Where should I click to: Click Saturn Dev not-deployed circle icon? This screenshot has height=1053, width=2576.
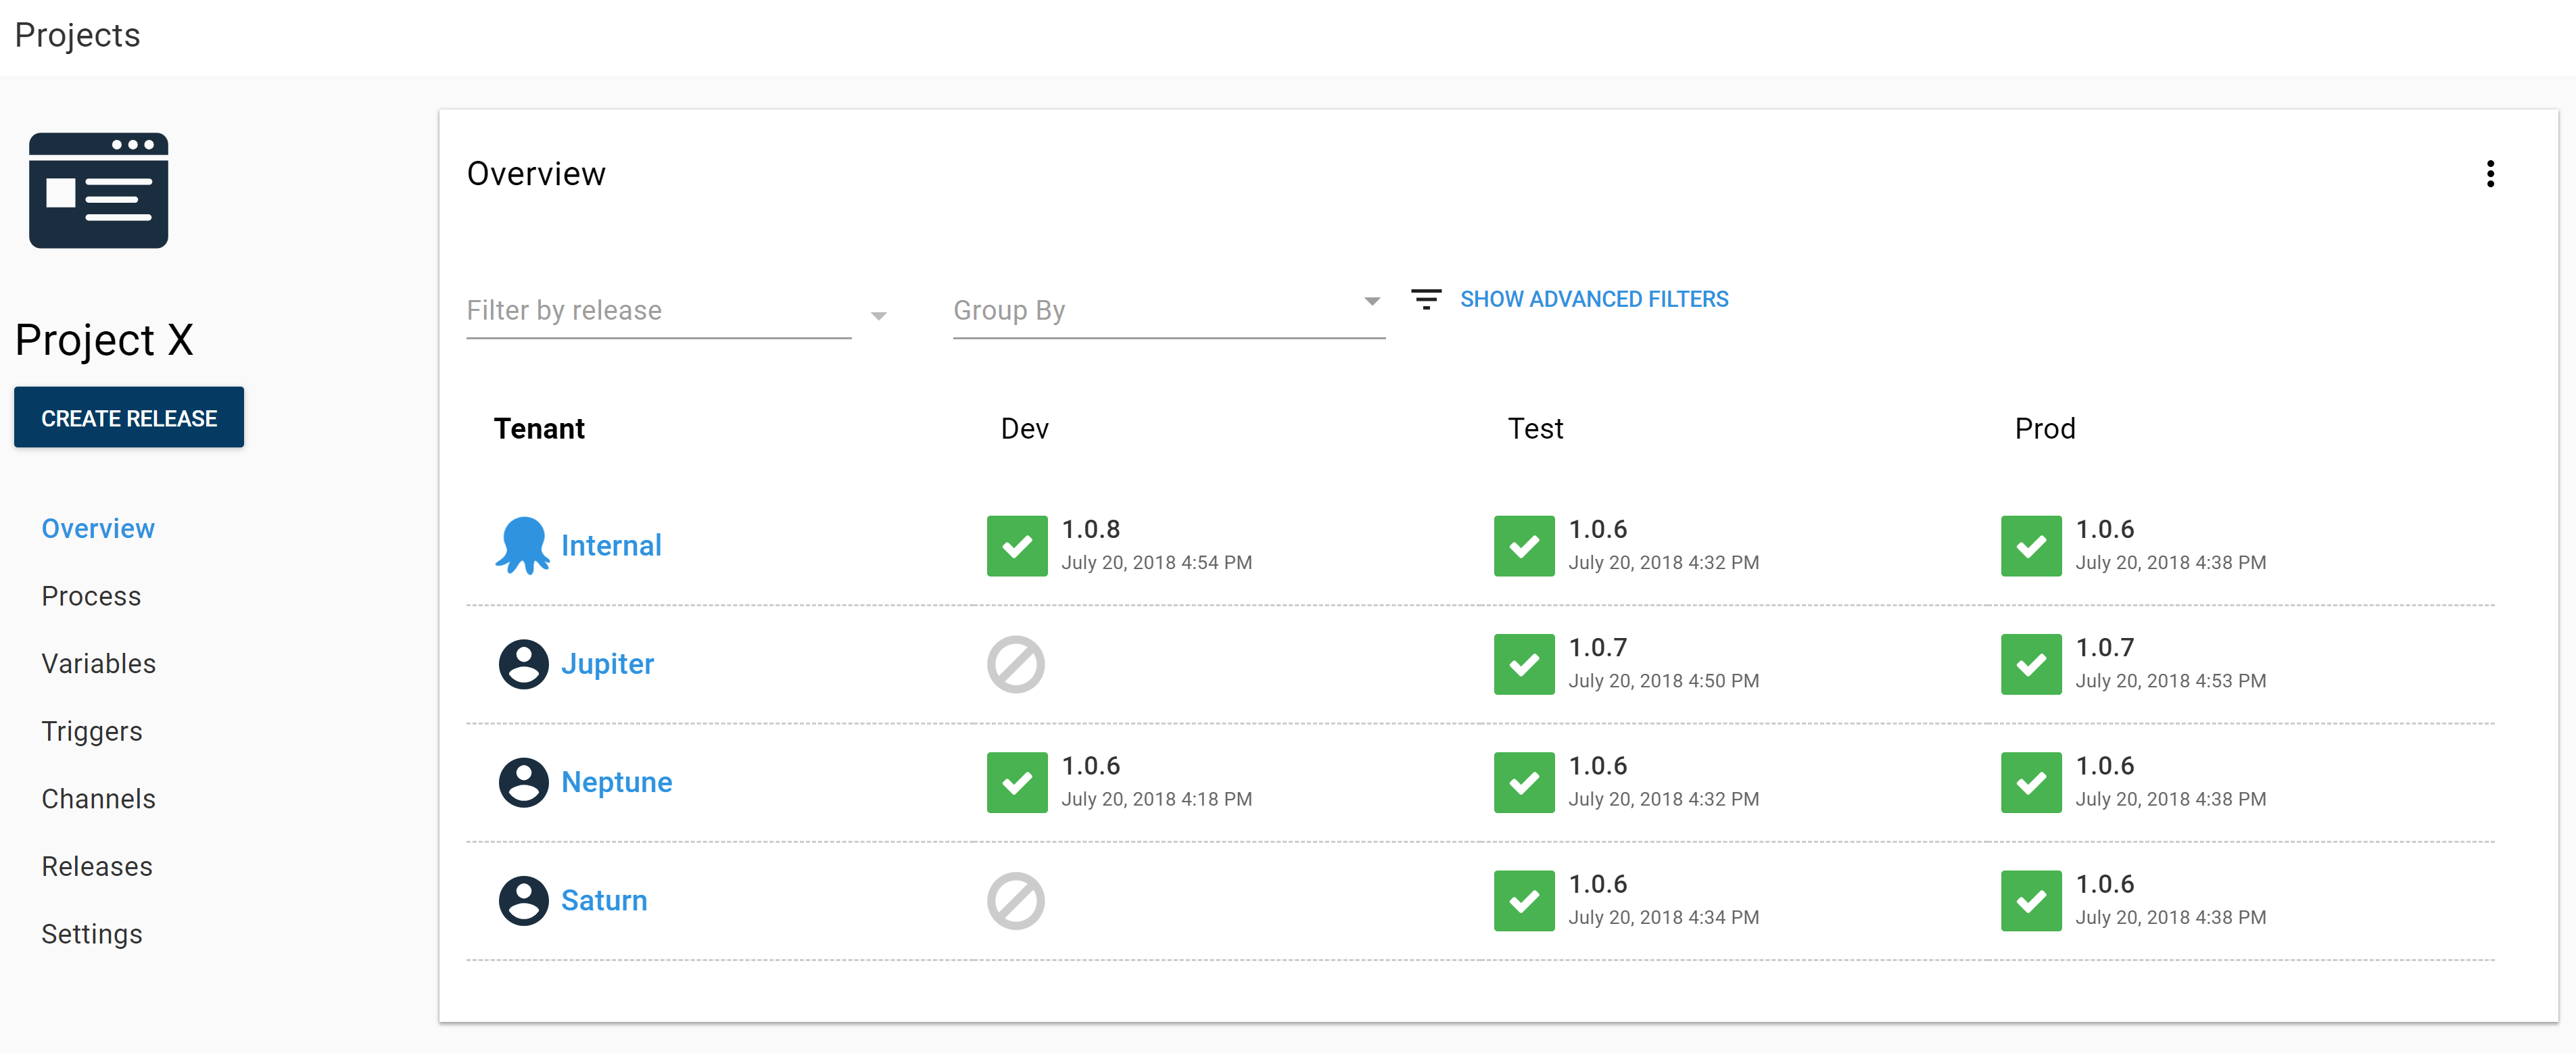pyautogui.click(x=1015, y=900)
